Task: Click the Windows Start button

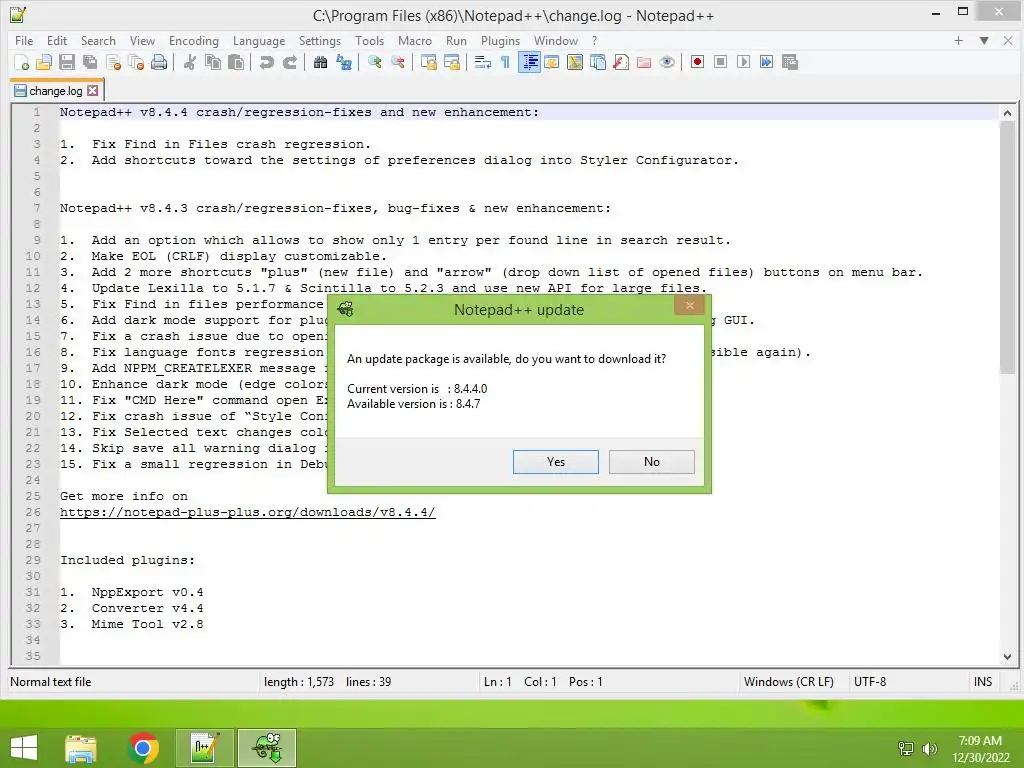Action: coord(24,748)
